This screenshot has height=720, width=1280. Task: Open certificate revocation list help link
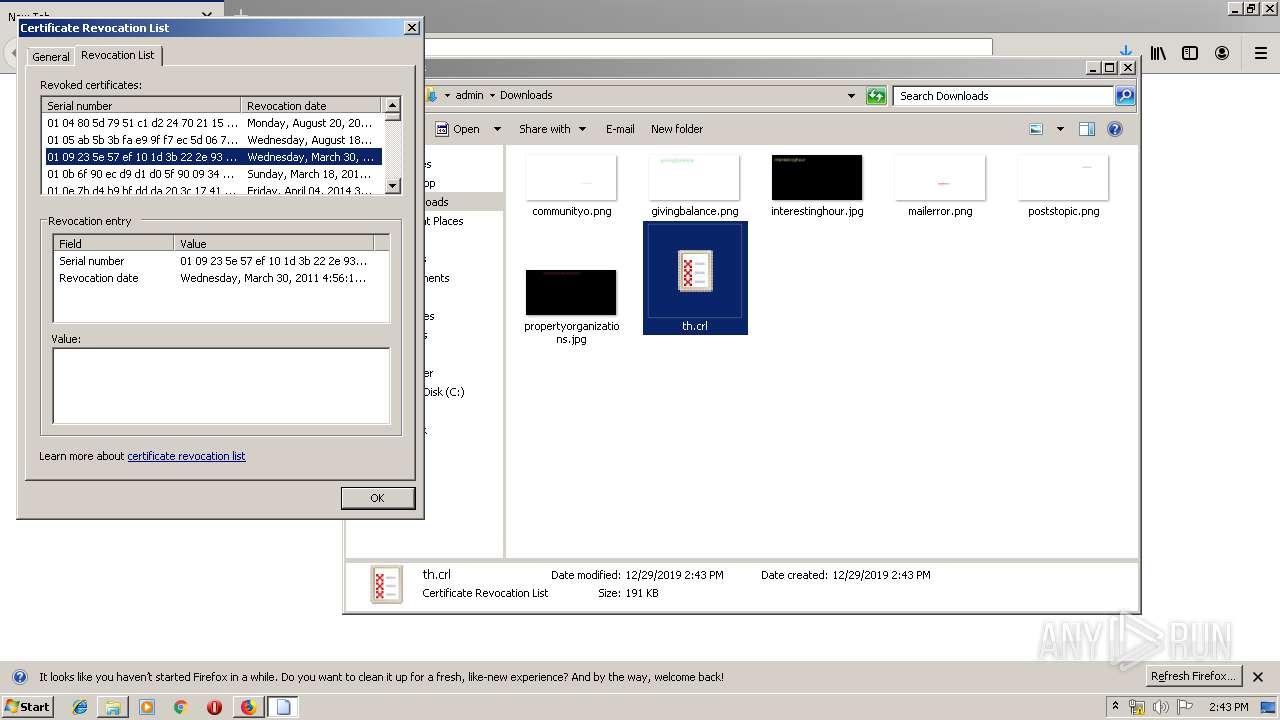tap(186, 456)
